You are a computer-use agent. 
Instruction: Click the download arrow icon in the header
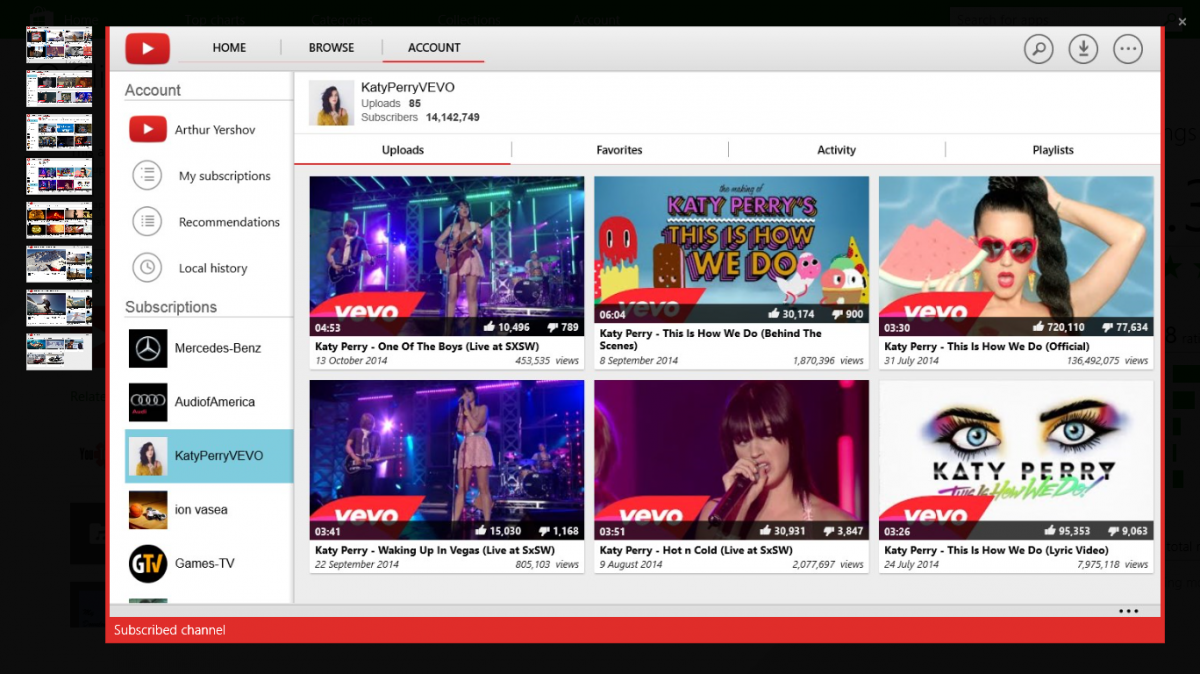click(1083, 49)
